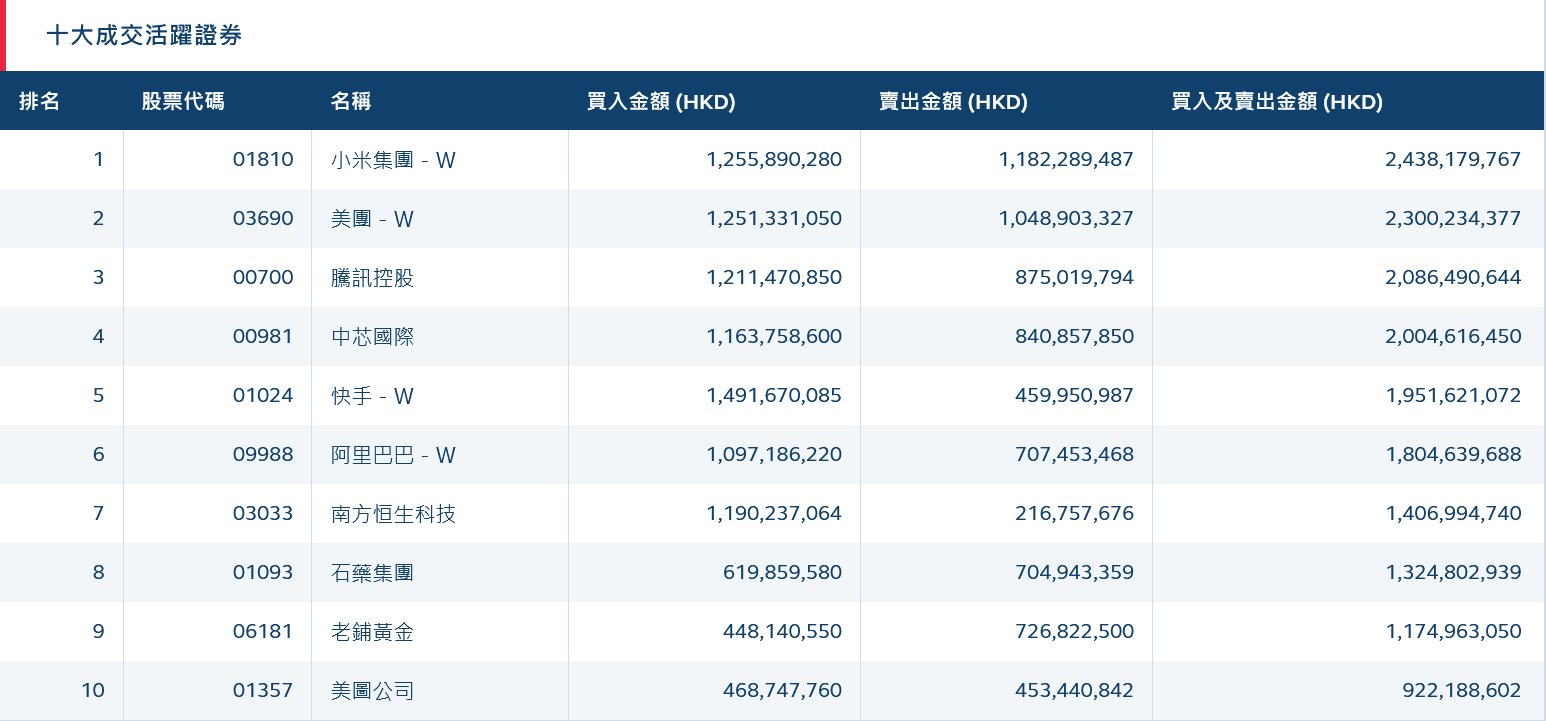Click the 排名 column header
The width and height of the screenshot is (1546, 721).
click(40, 101)
